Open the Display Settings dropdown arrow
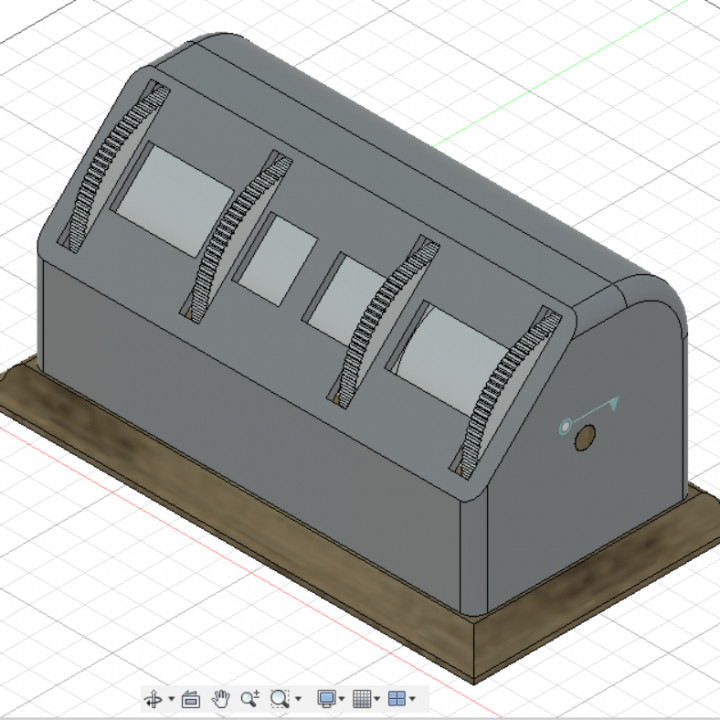Image resolution: width=720 pixels, height=720 pixels. [x=343, y=699]
